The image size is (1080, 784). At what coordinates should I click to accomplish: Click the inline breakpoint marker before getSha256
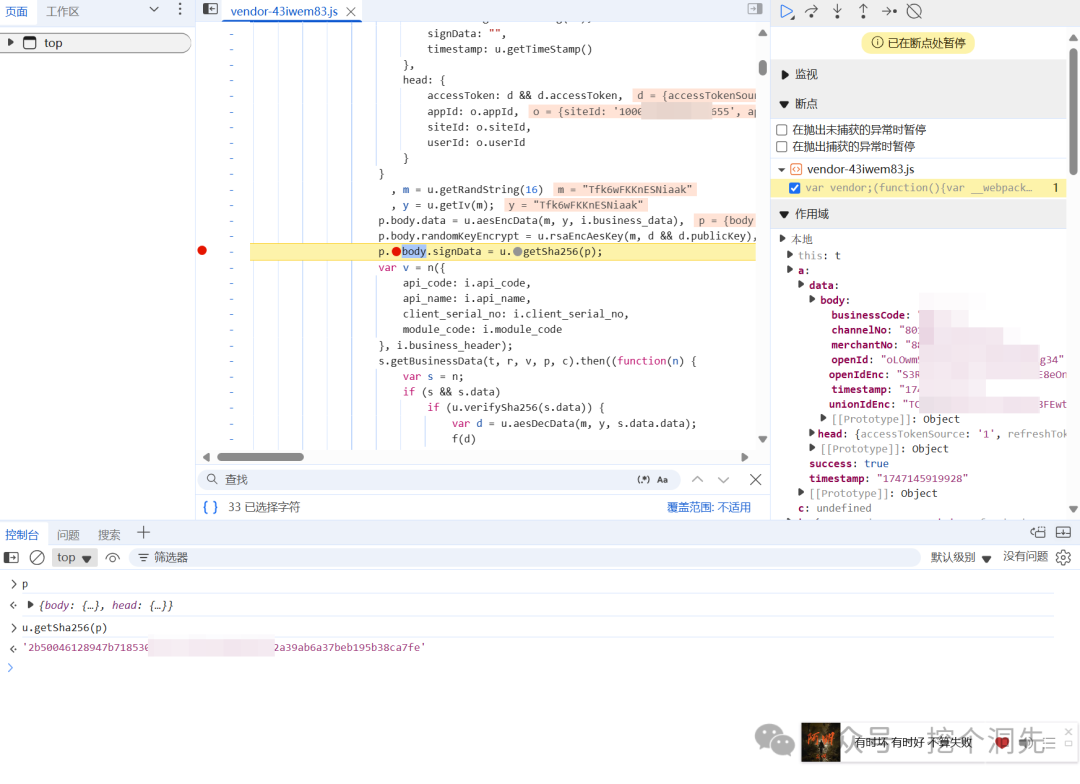coord(517,251)
